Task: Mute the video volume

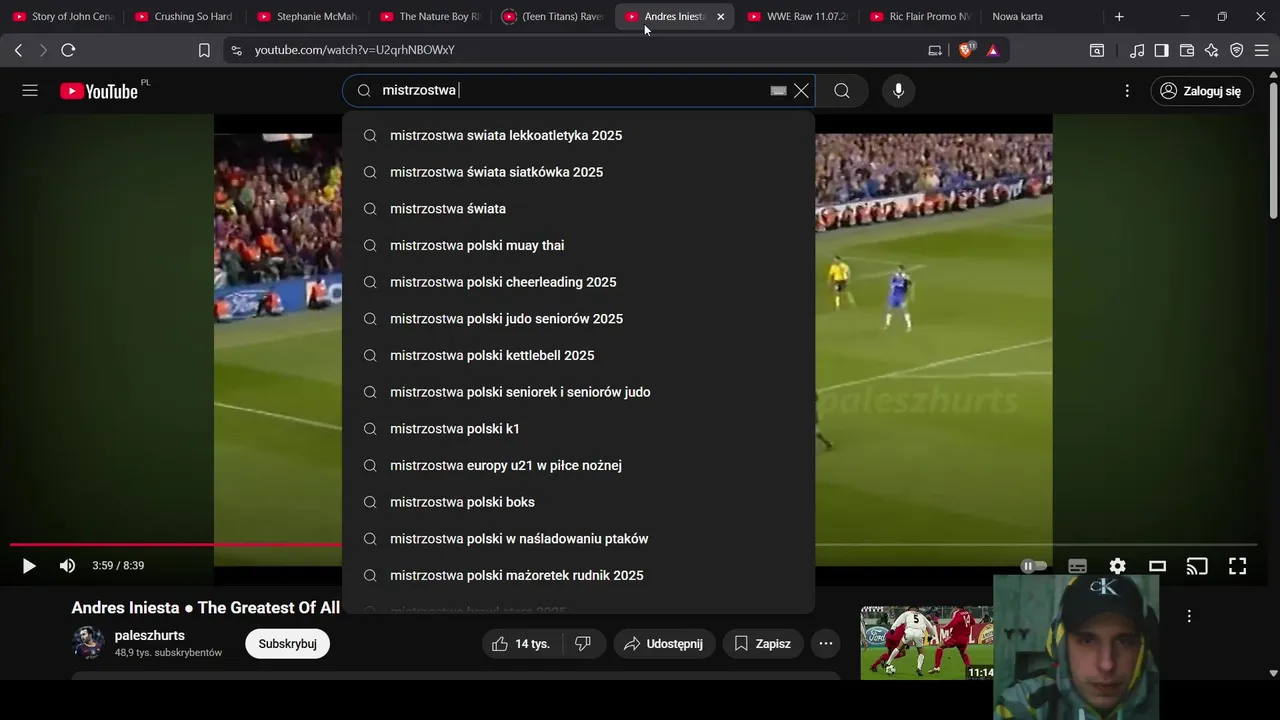Action: pos(67,566)
